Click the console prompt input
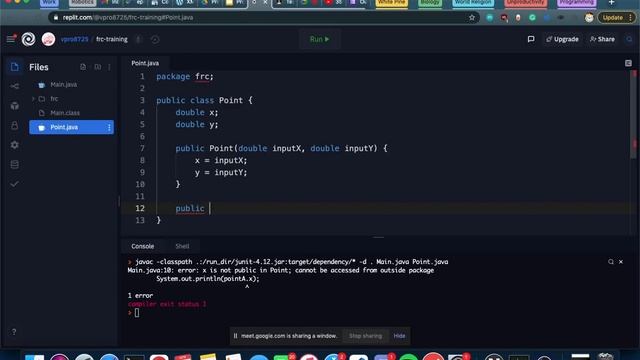Screen dimensions: 640x360 [x=137, y=313]
